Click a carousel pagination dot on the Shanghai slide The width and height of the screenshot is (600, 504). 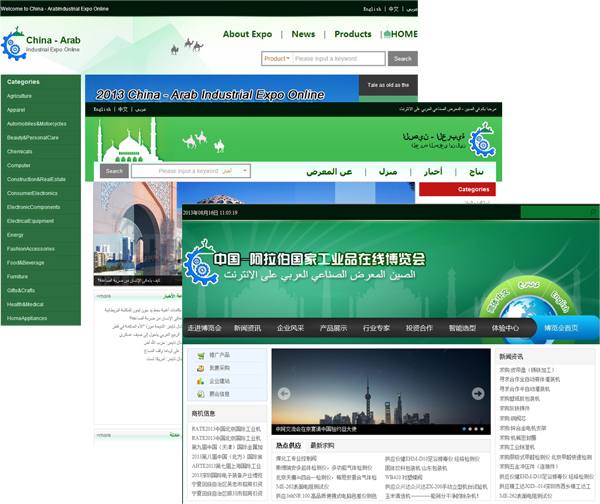coord(472,429)
